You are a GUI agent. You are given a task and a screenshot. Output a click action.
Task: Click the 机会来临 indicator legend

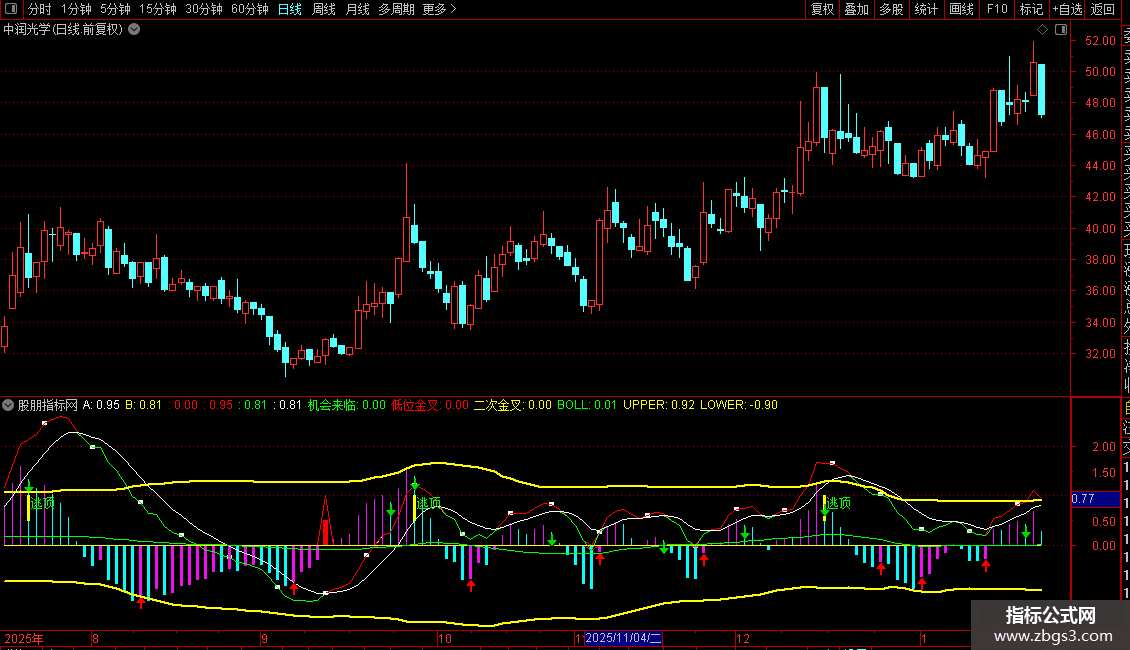click(x=347, y=405)
